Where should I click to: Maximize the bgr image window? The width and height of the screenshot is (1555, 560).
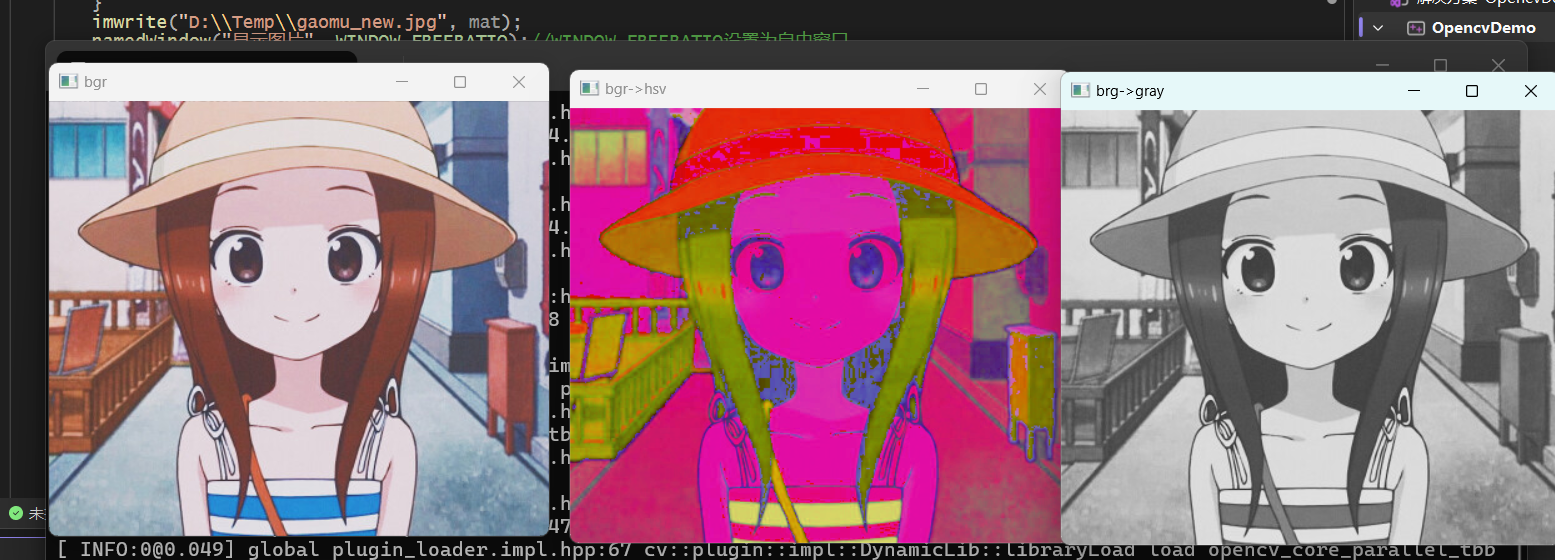coord(460,82)
